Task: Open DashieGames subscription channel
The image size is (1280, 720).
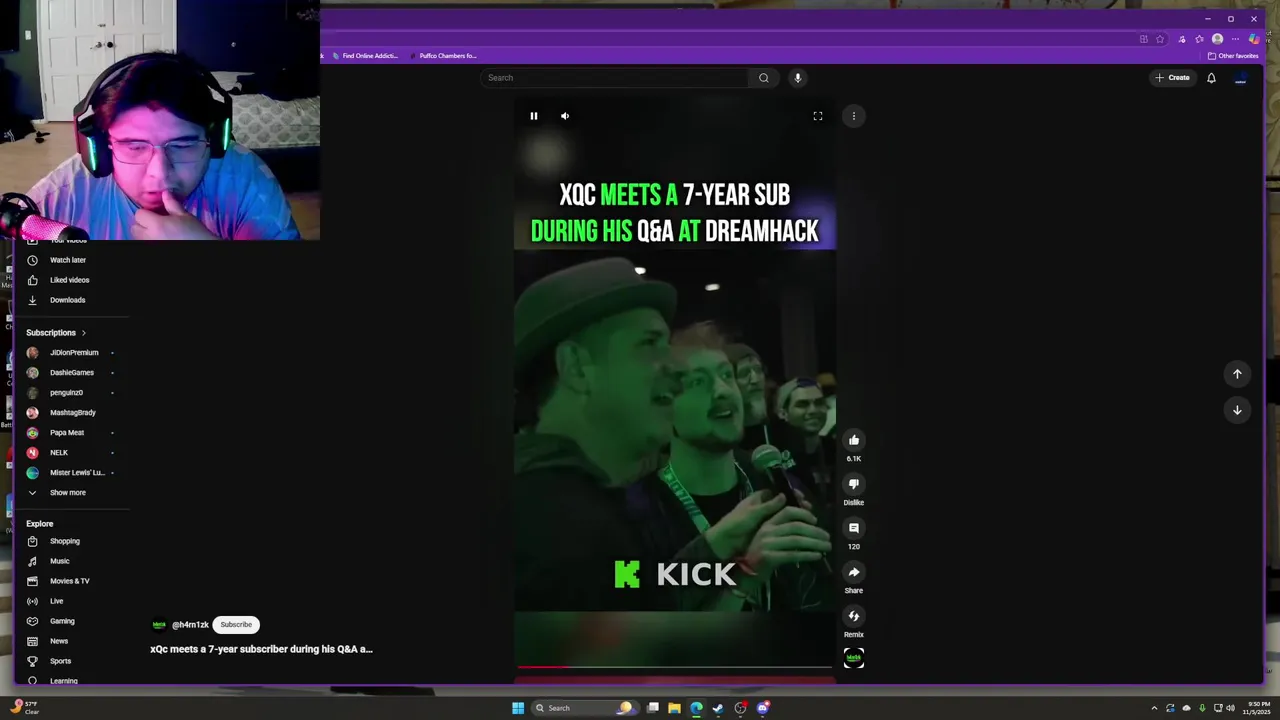Action: (x=72, y=373)
